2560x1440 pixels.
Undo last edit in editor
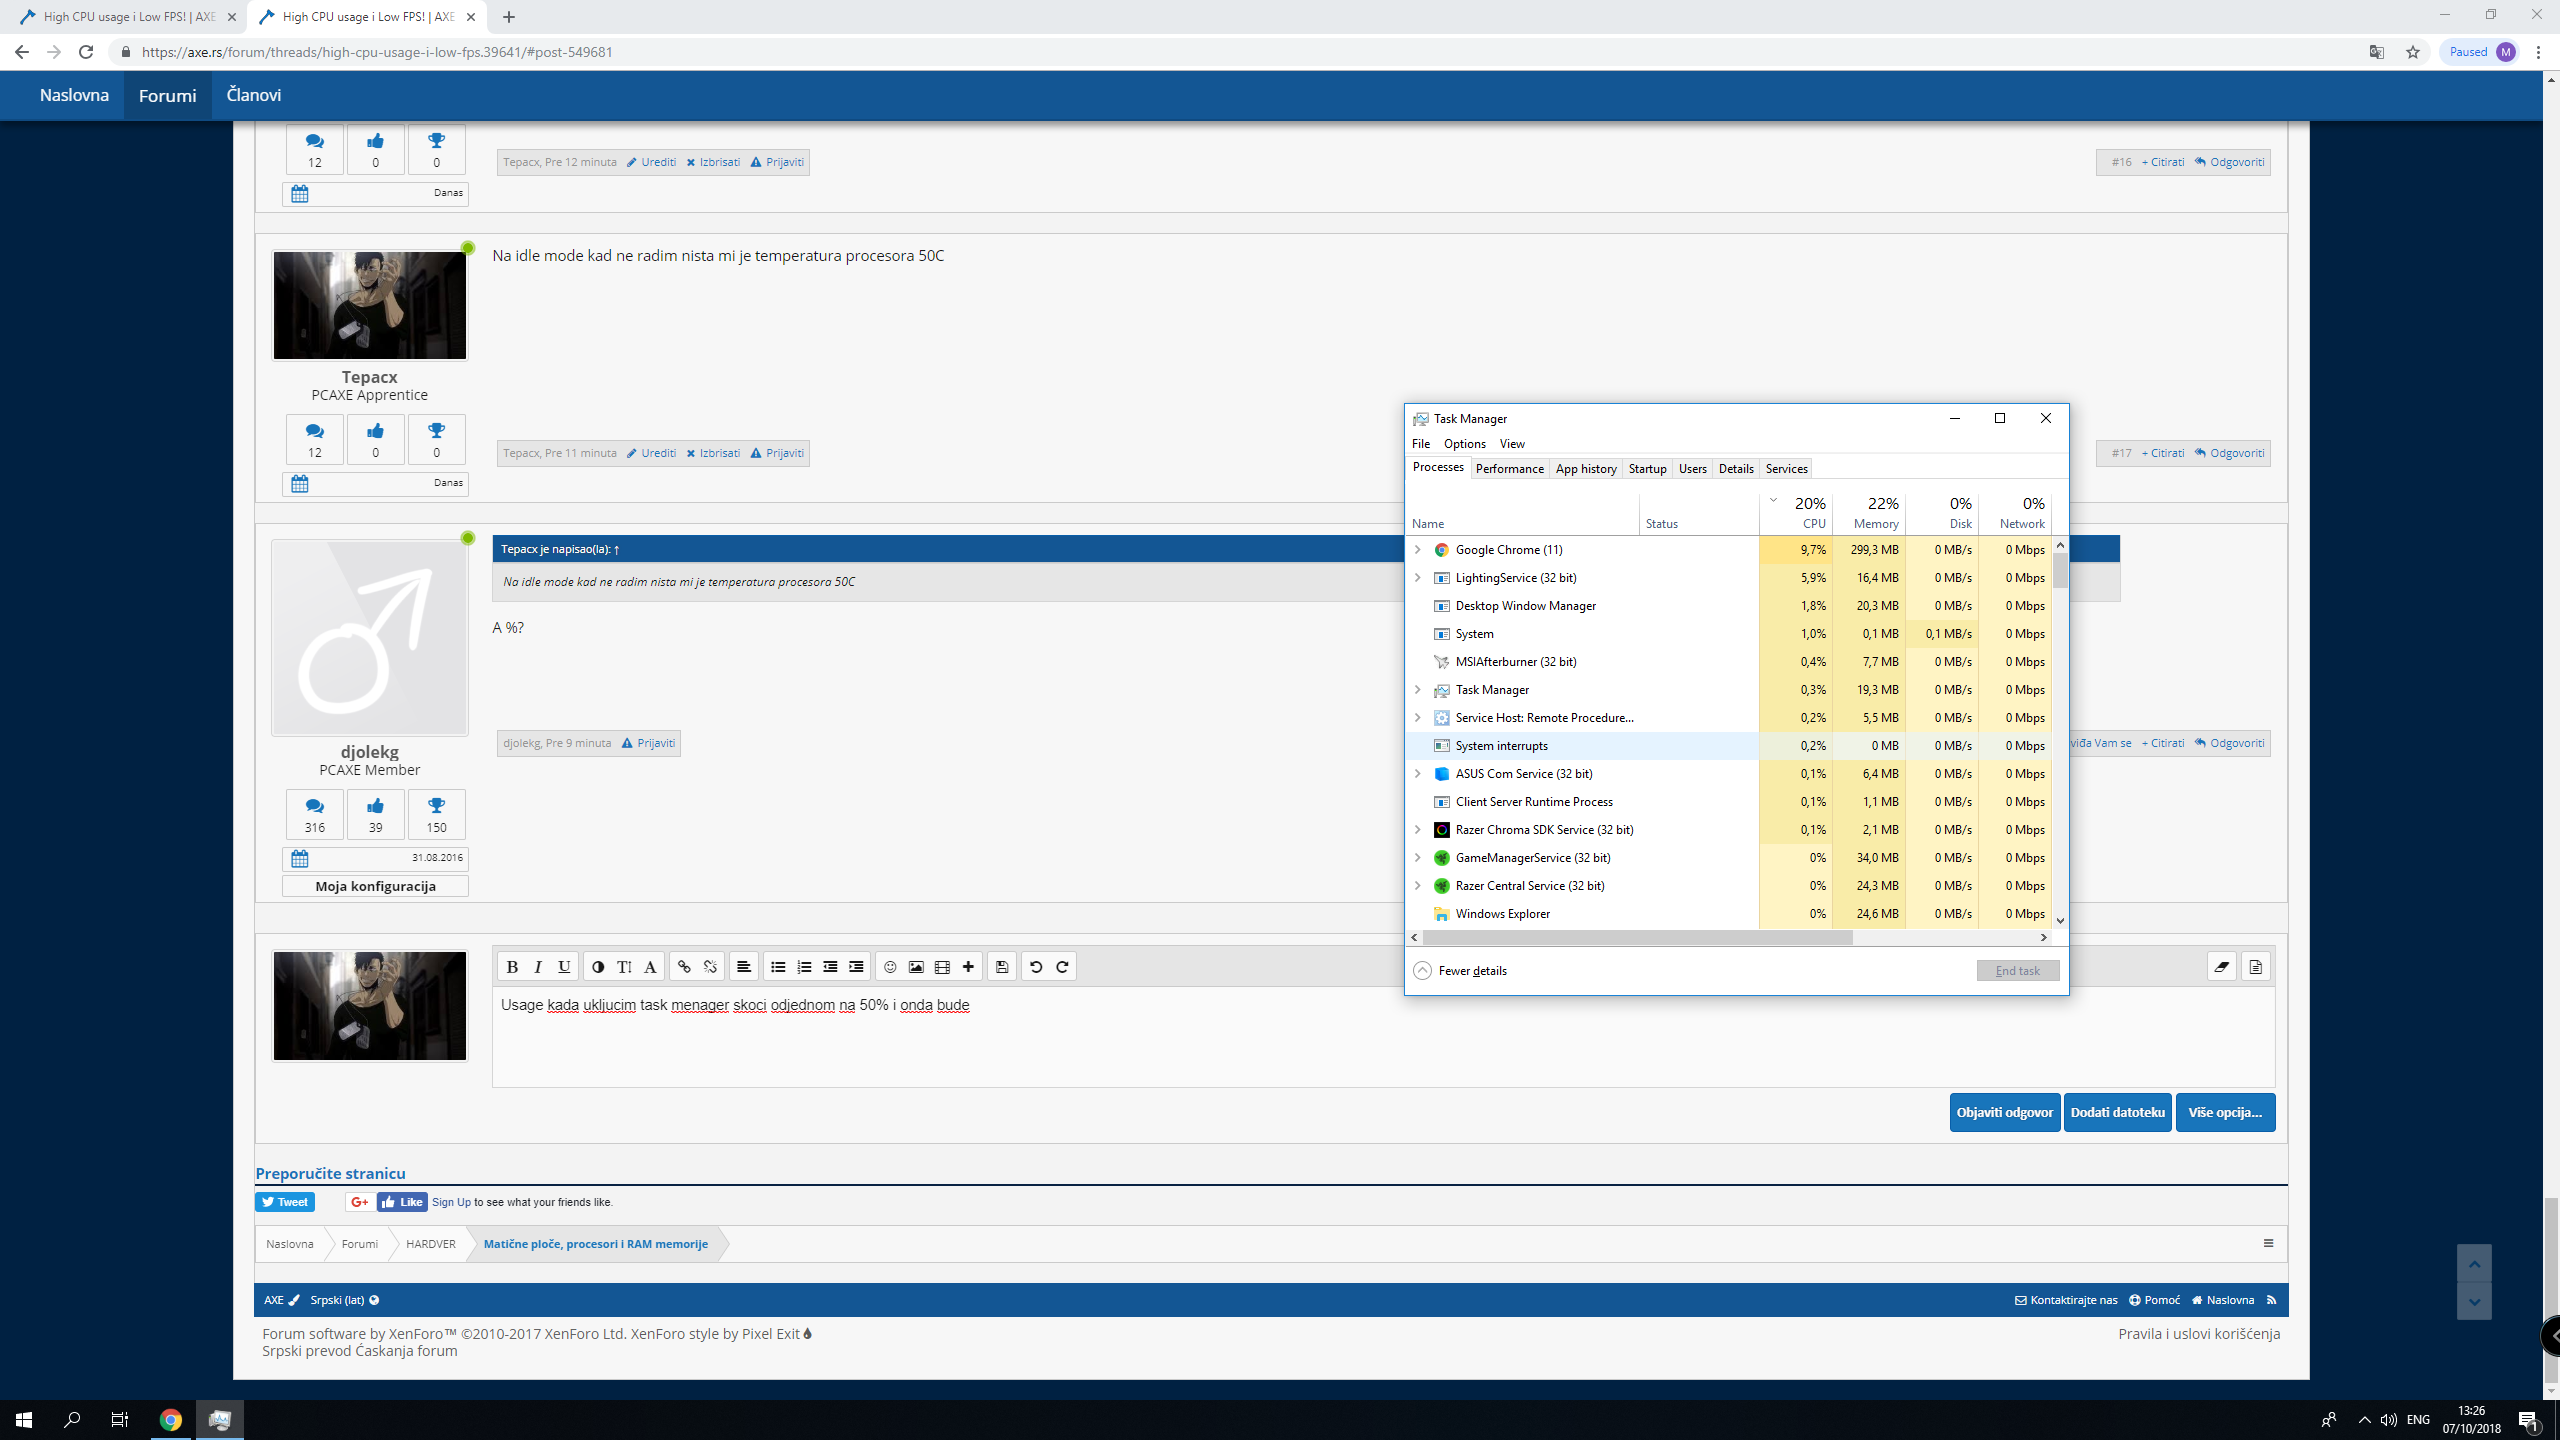pos(1036,967)
